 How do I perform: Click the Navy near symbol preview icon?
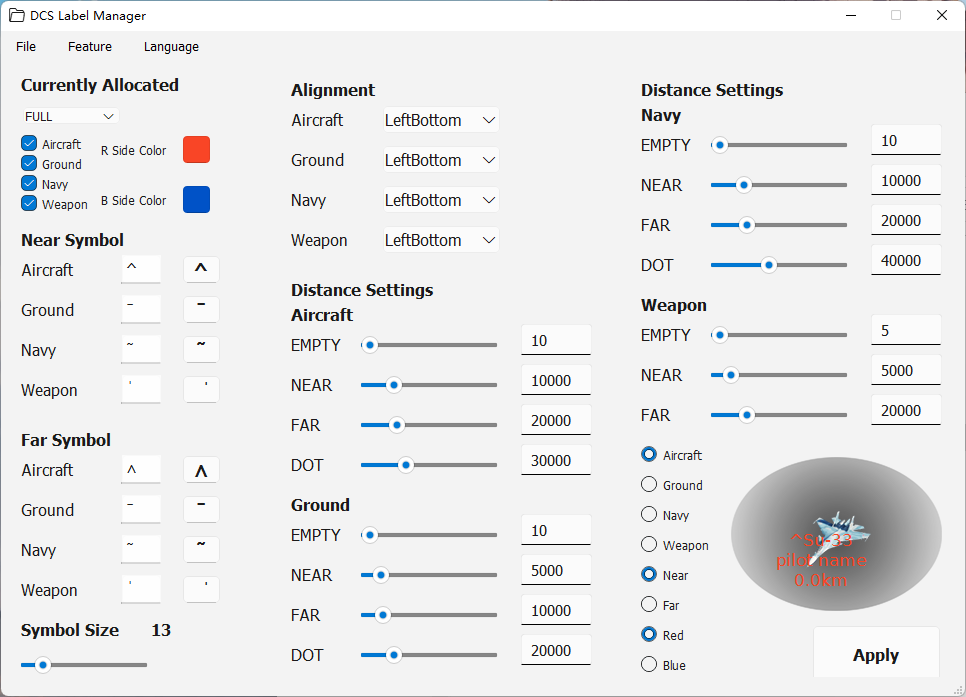tap(199, 349)
